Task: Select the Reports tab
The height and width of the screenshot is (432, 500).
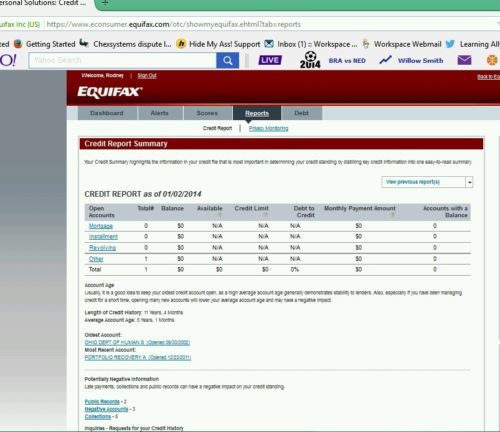Action: click(257, 113)
